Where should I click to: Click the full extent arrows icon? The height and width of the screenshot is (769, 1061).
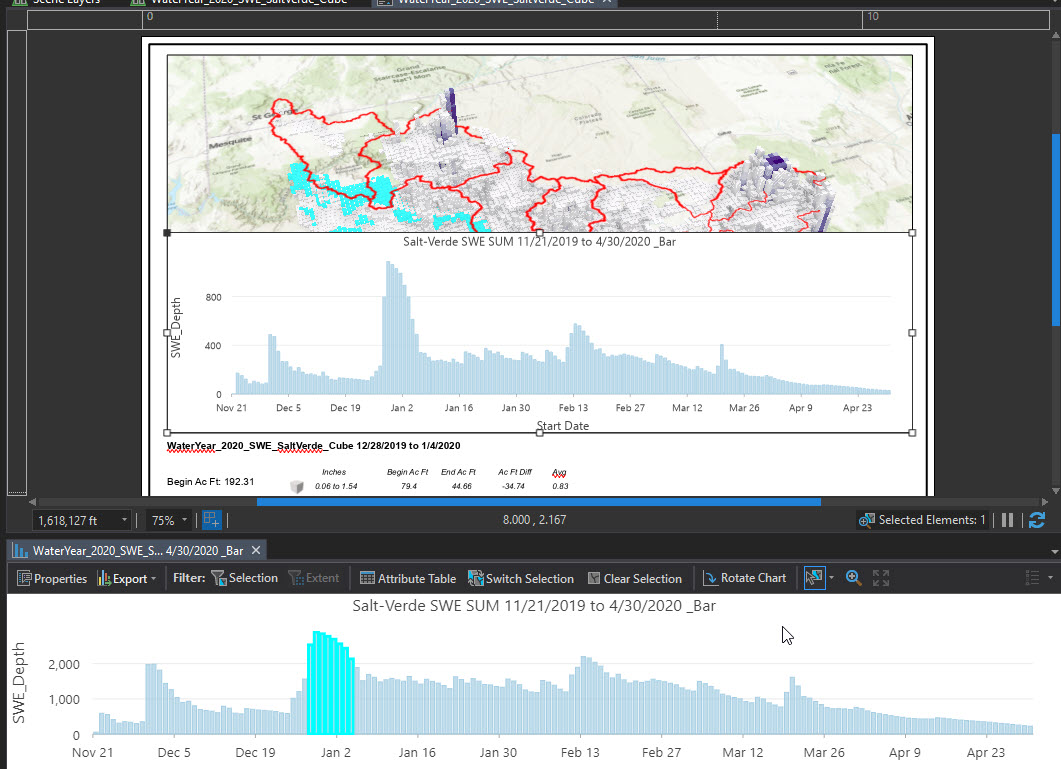pos(879,578)
